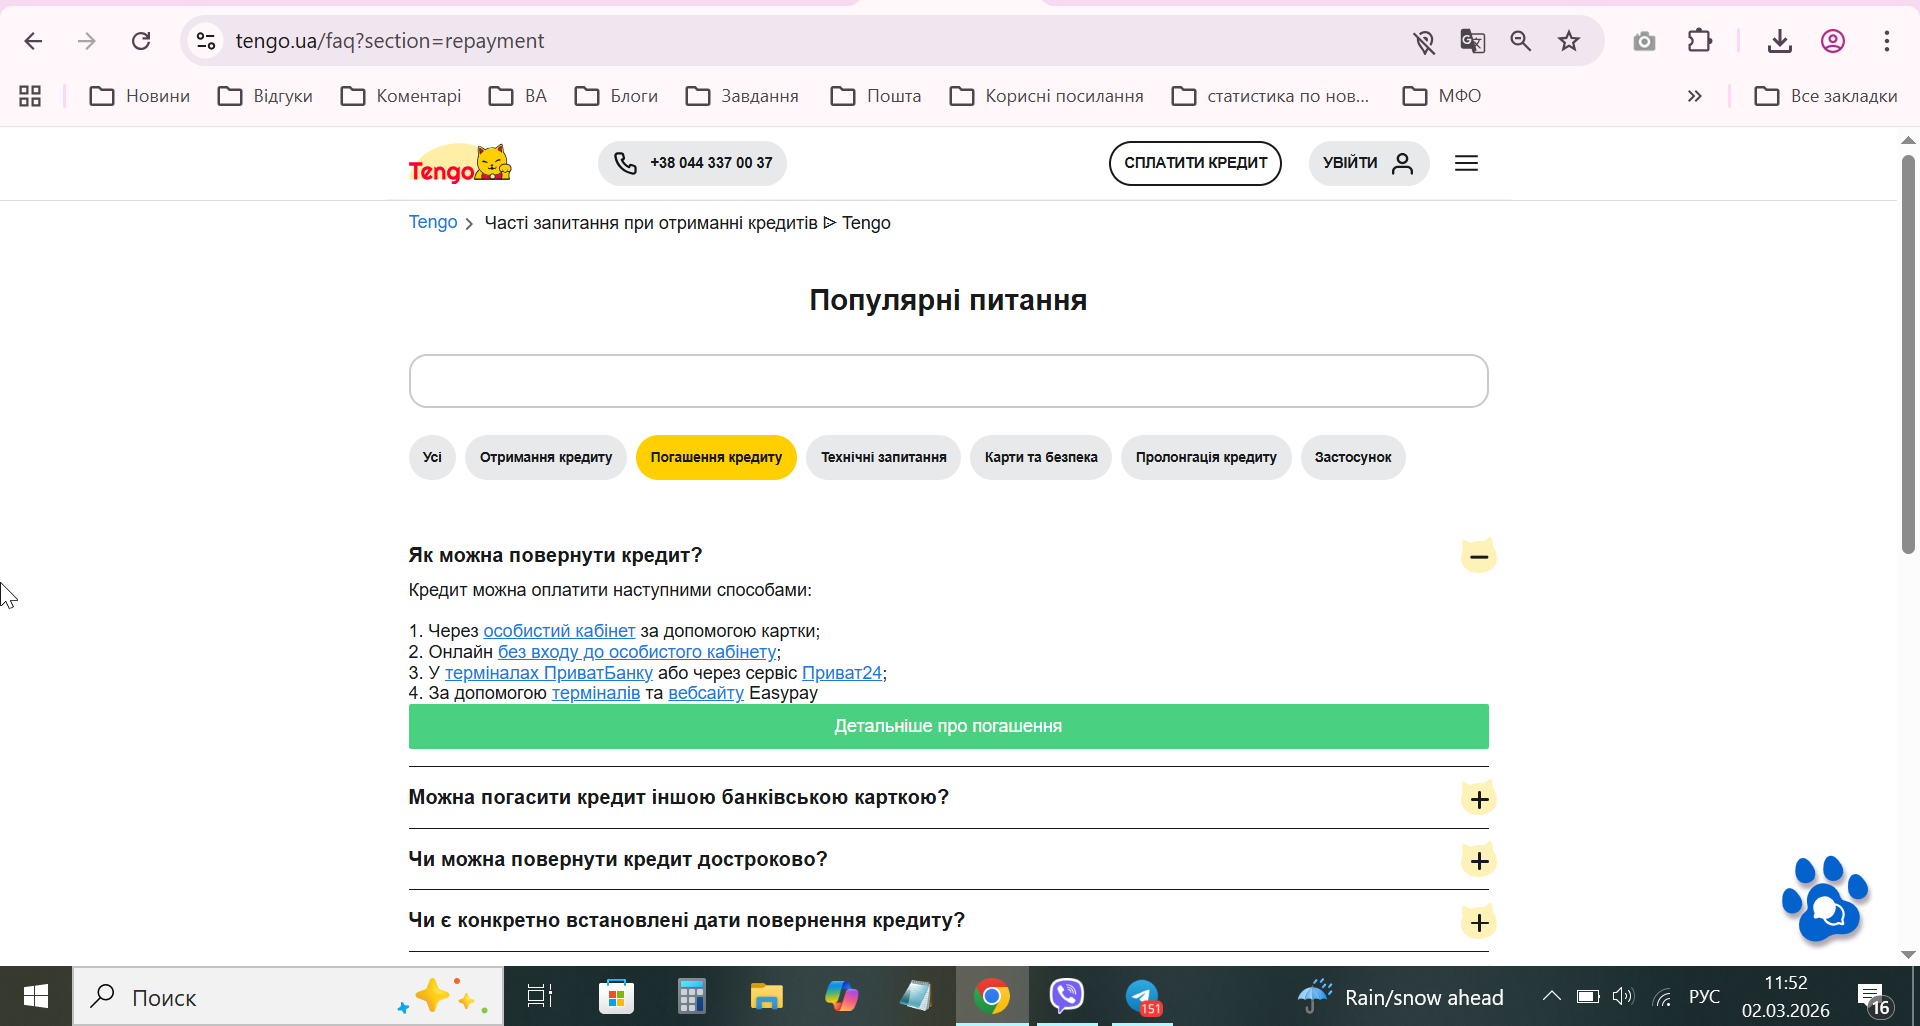Open Viber from the taskbar
The width and height of the screenshot is (1920, 1026).
coord(1067,996)
